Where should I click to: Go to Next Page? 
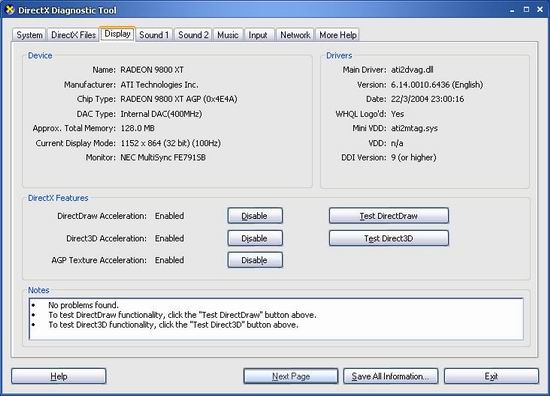coord(291,376)
